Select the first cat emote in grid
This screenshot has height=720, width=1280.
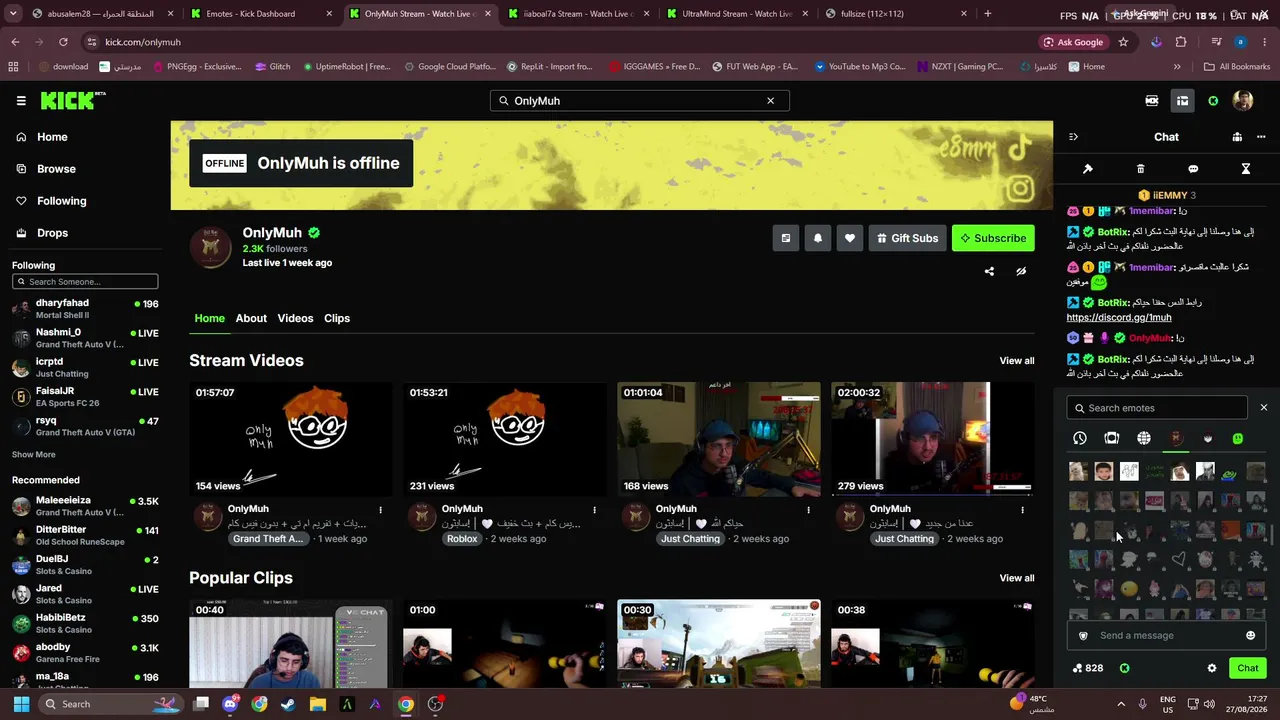tap(1078, 471)
